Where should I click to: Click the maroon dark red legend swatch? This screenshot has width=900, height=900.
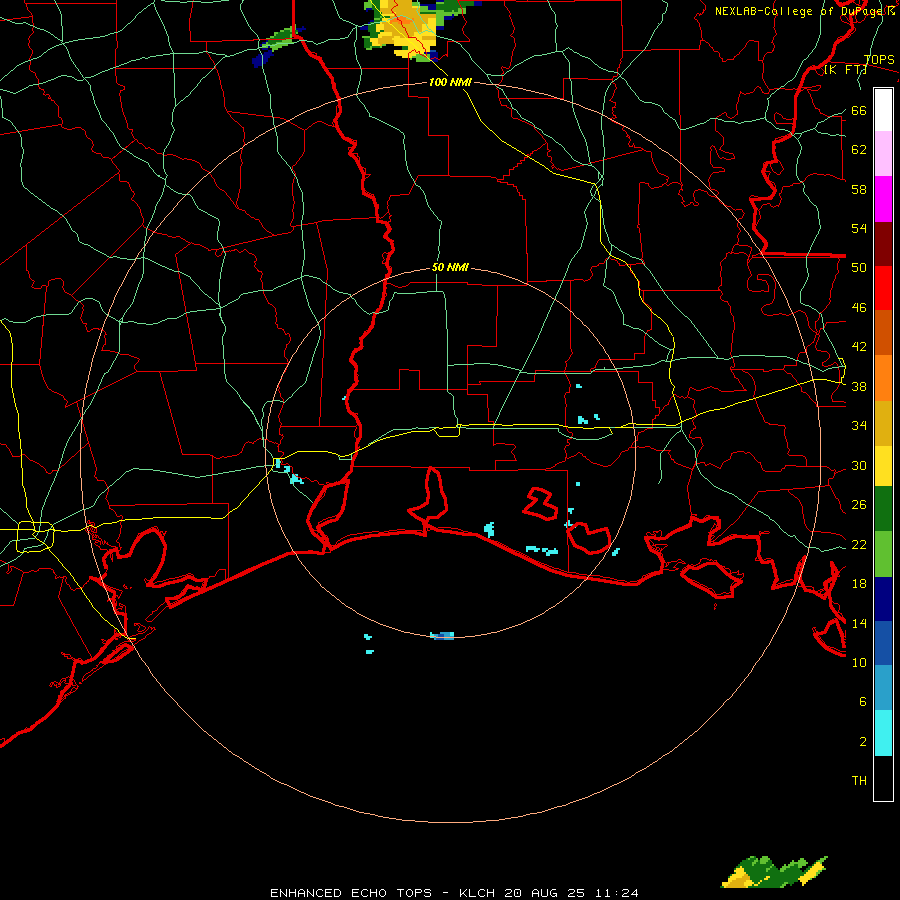(x=883, y=244)
